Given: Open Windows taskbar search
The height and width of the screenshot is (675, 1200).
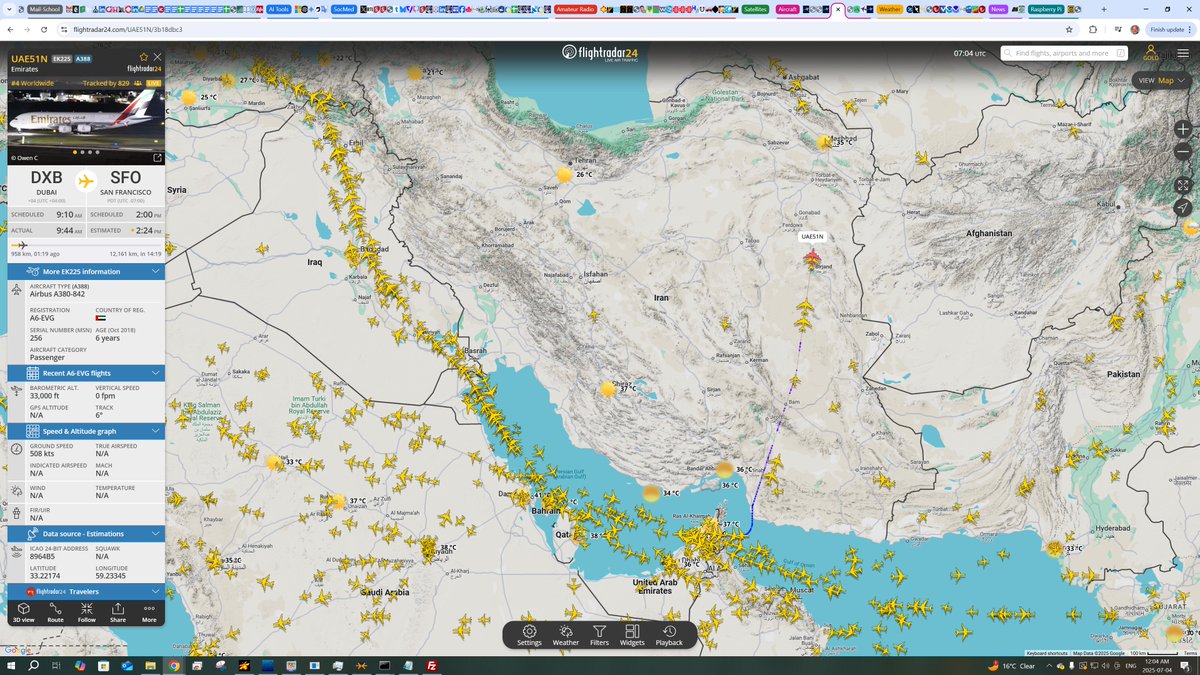Looking at the screenshot, I should coord(33,666).
